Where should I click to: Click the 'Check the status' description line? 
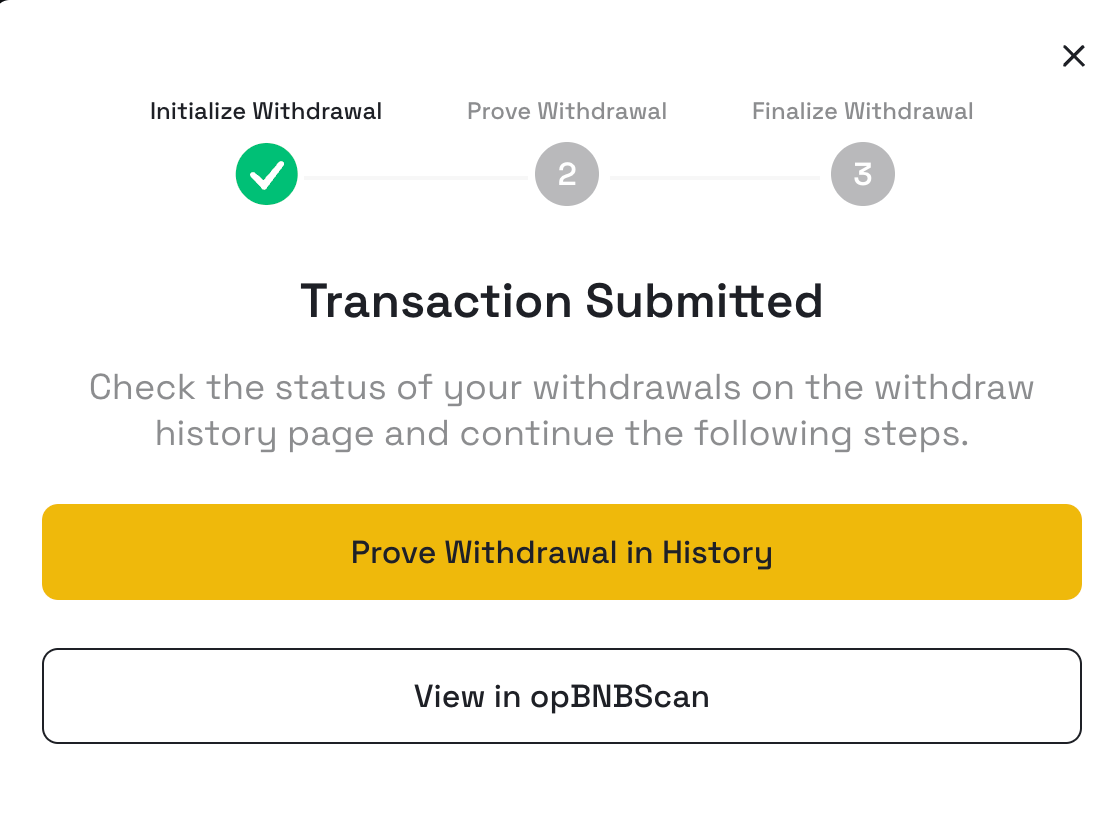point(562,388)
